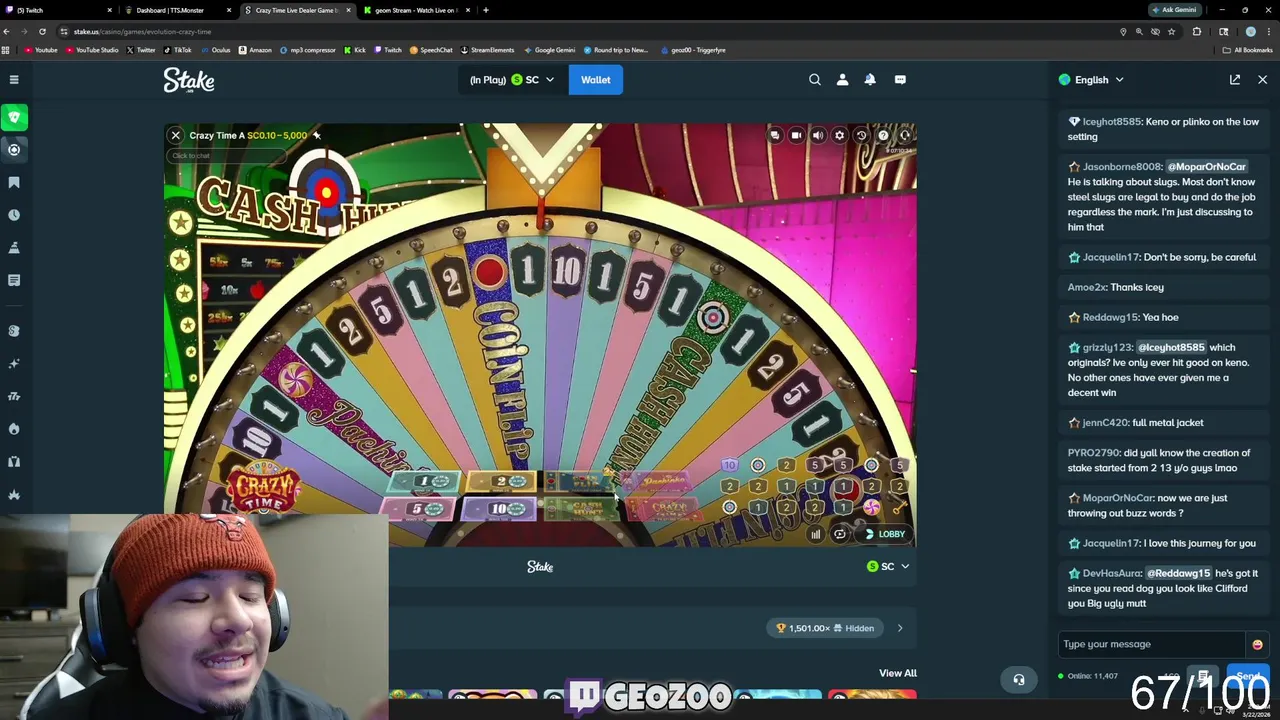The width and height of the screenshot is (1280, 720).
Task: Click jennC420 username in chat
Action: point(1106,423)
